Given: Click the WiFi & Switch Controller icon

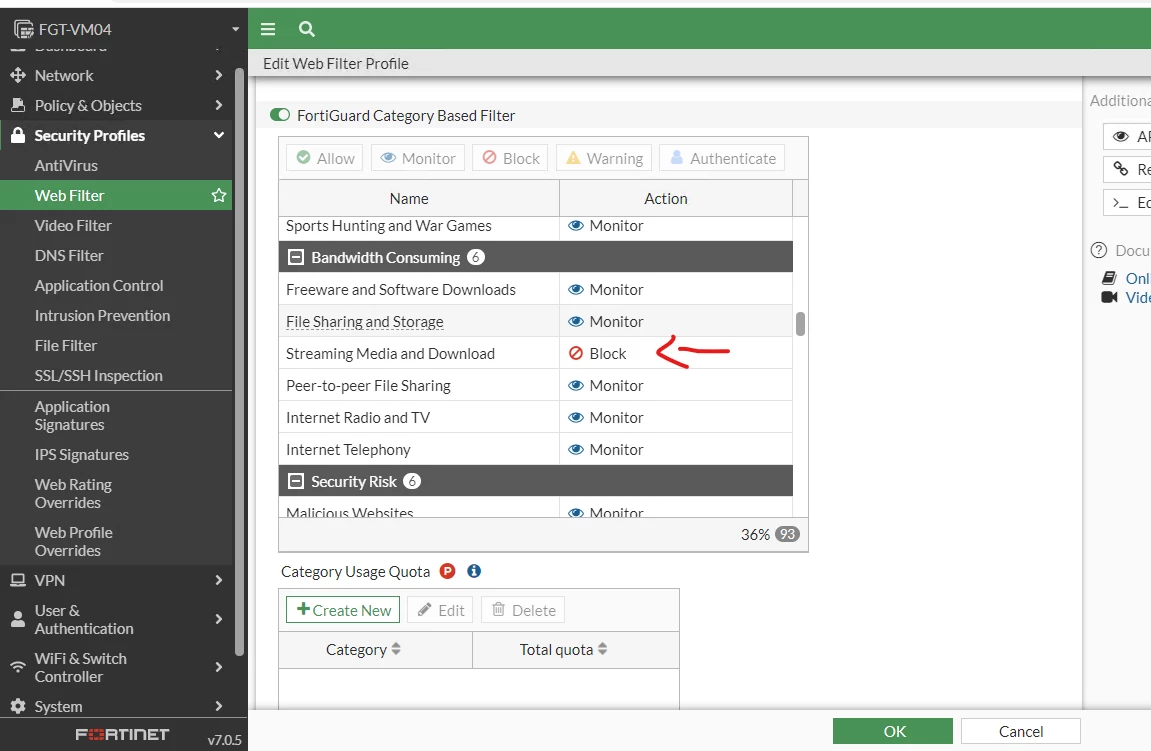Looking at the screenshot, I should click(18, 667).
